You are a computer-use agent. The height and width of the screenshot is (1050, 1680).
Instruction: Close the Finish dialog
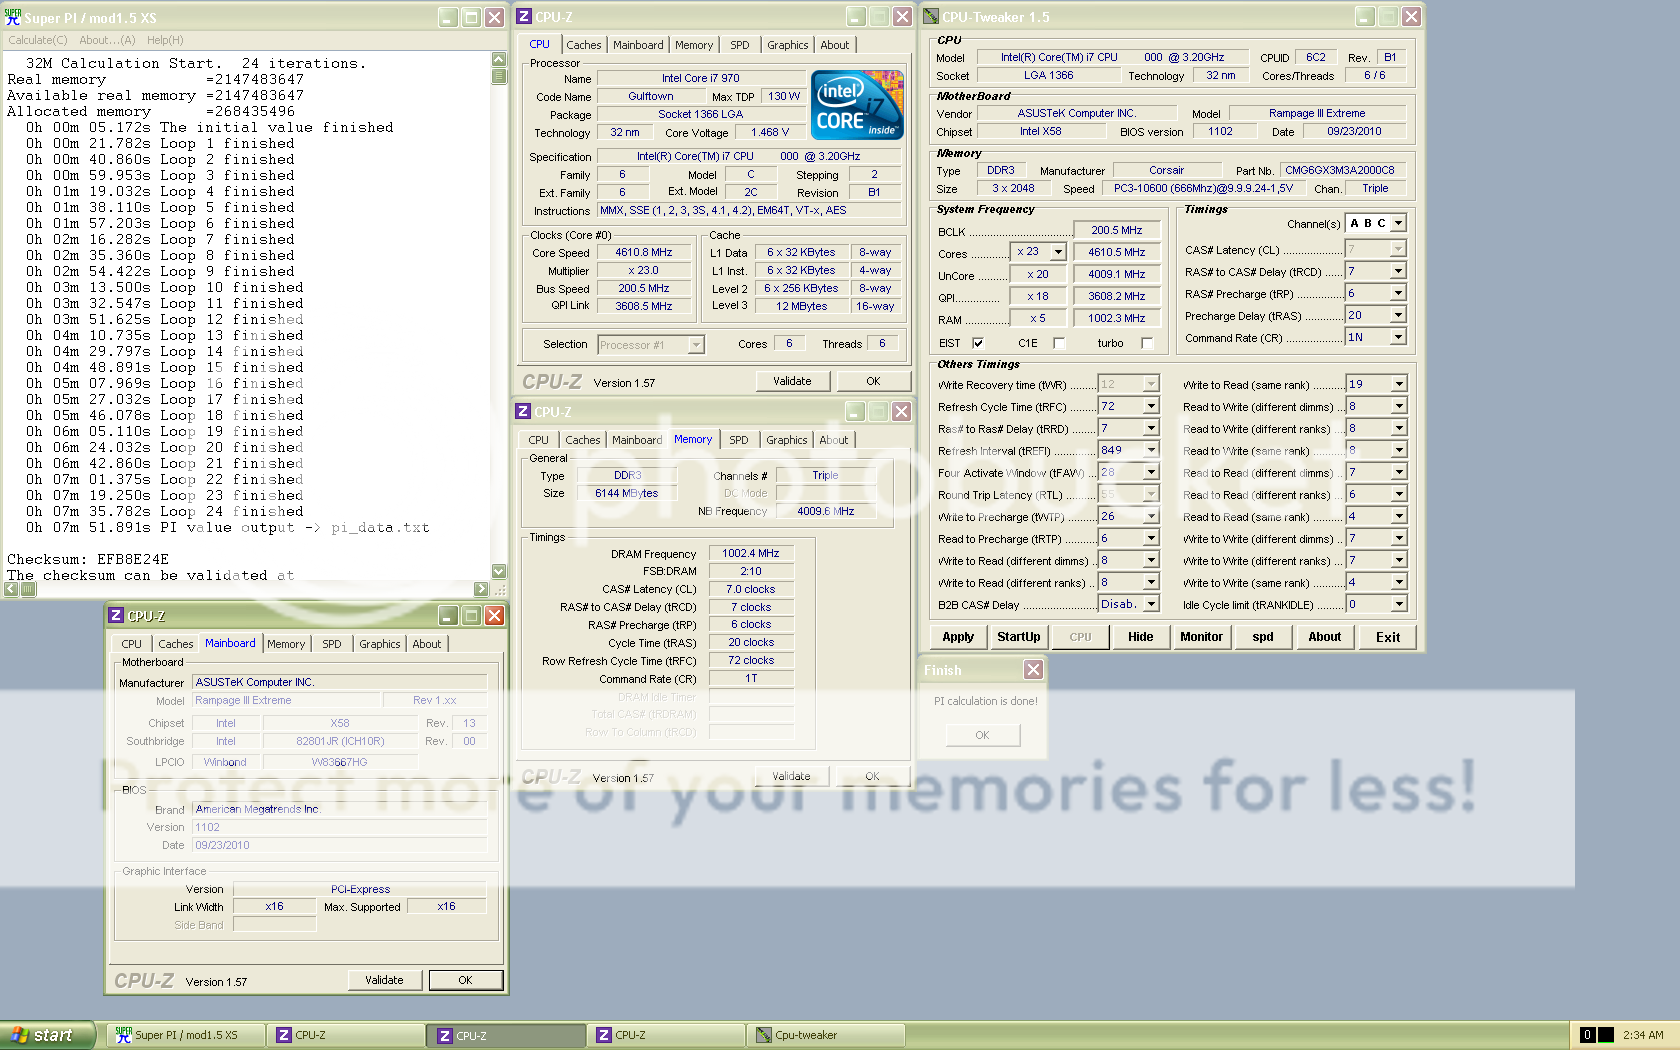1033,670
